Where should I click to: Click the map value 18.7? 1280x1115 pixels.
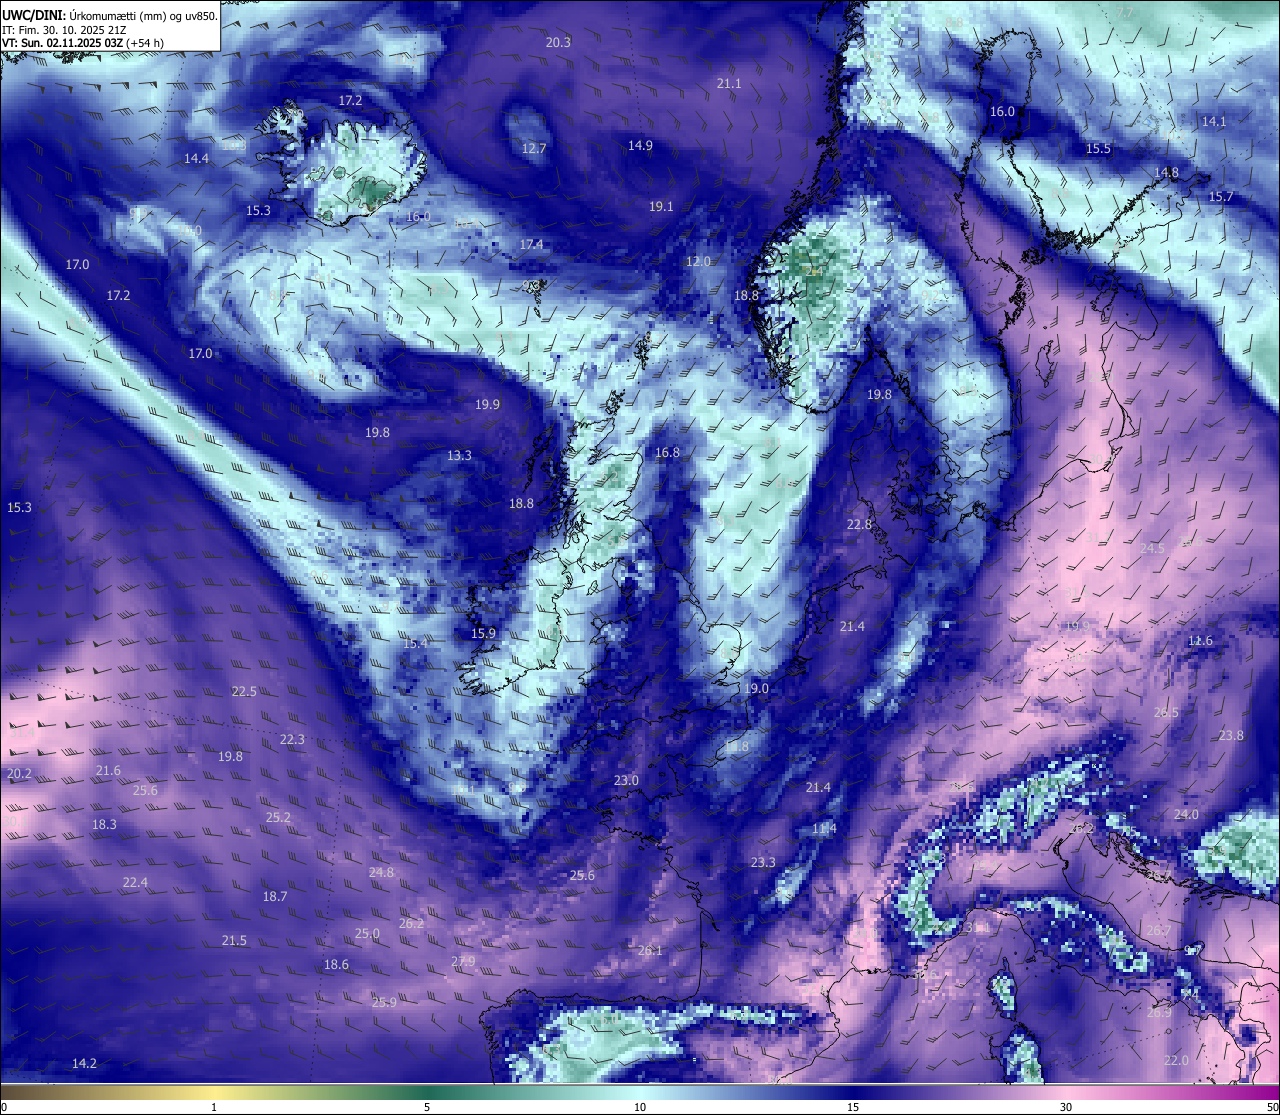[x=275, y=897]
